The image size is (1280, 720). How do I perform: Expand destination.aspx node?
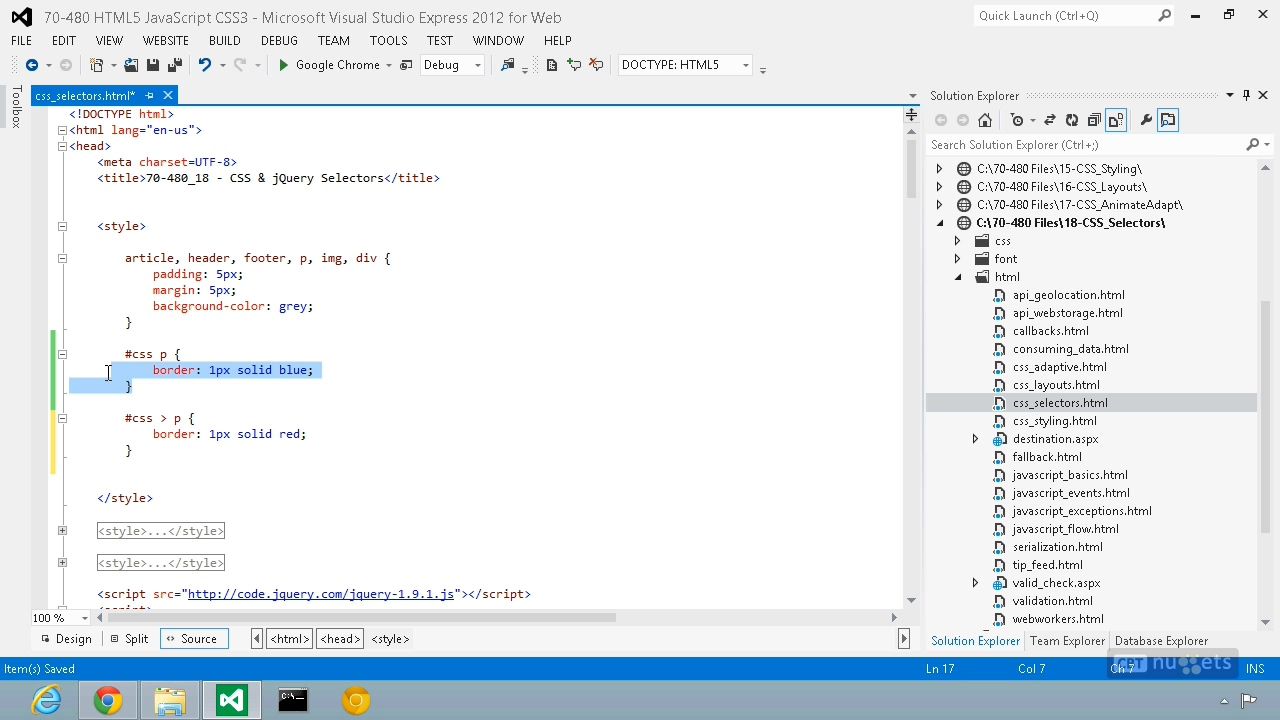(975, 439)
